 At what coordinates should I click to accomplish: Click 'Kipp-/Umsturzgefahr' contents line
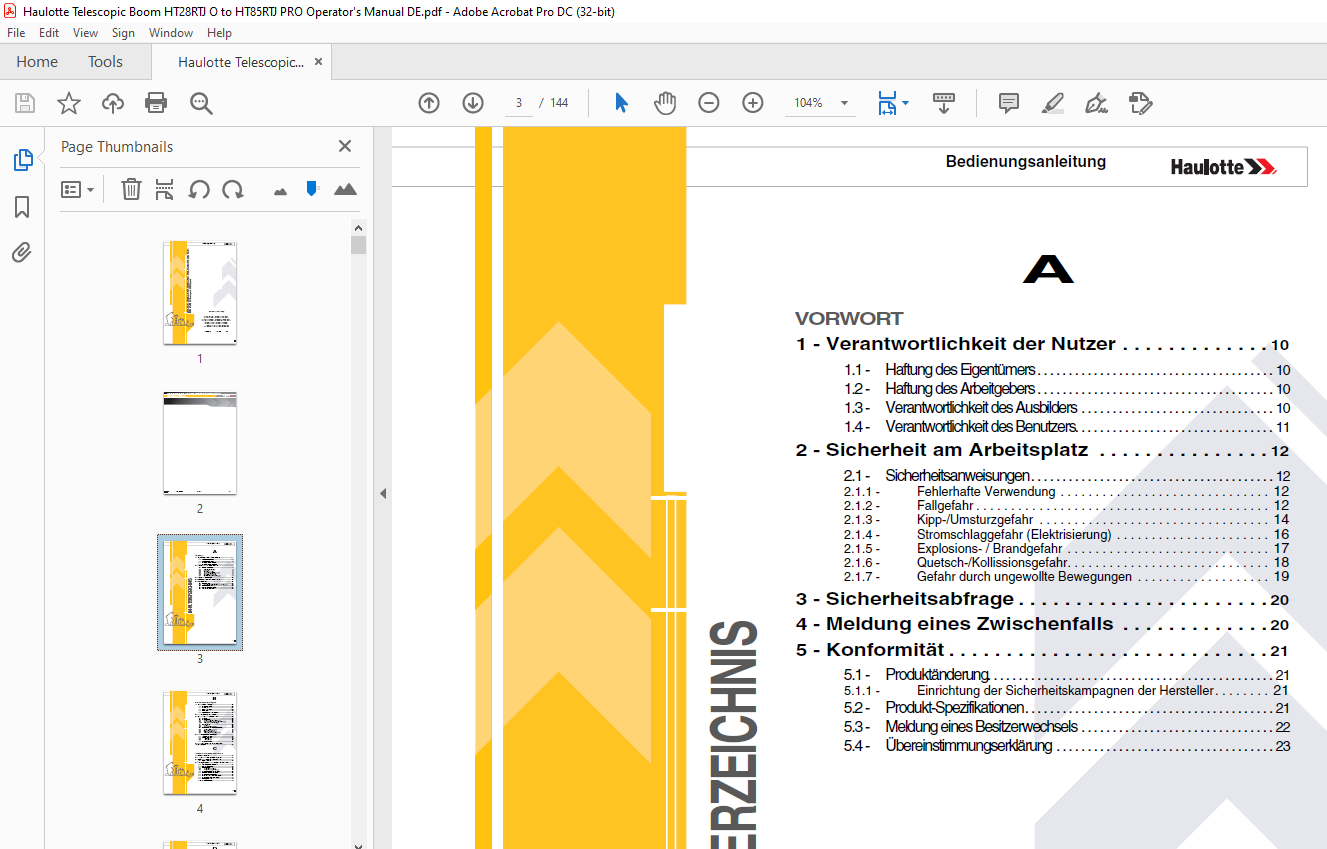coord(975,520)
